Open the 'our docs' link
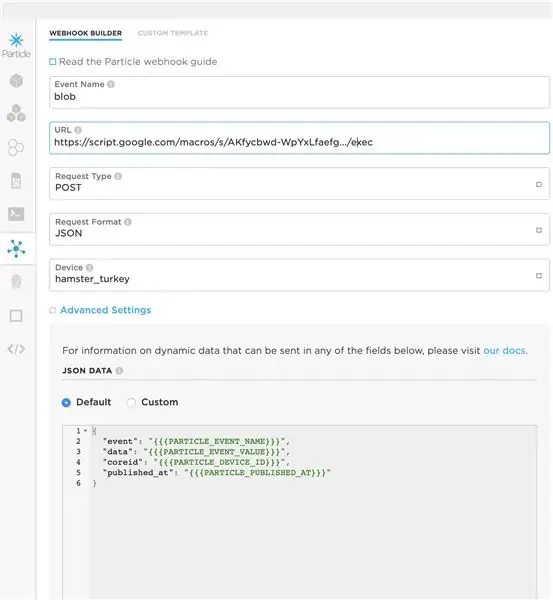Viewport: 553px width, 600px height. pyautogui.click(x=504, y=351)
